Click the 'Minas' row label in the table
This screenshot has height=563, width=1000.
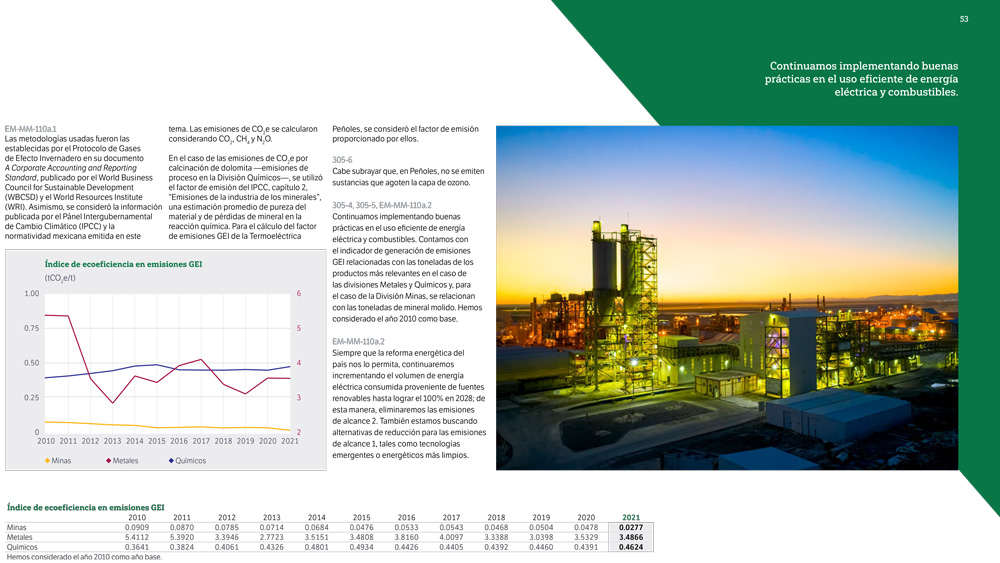[17, 527]
